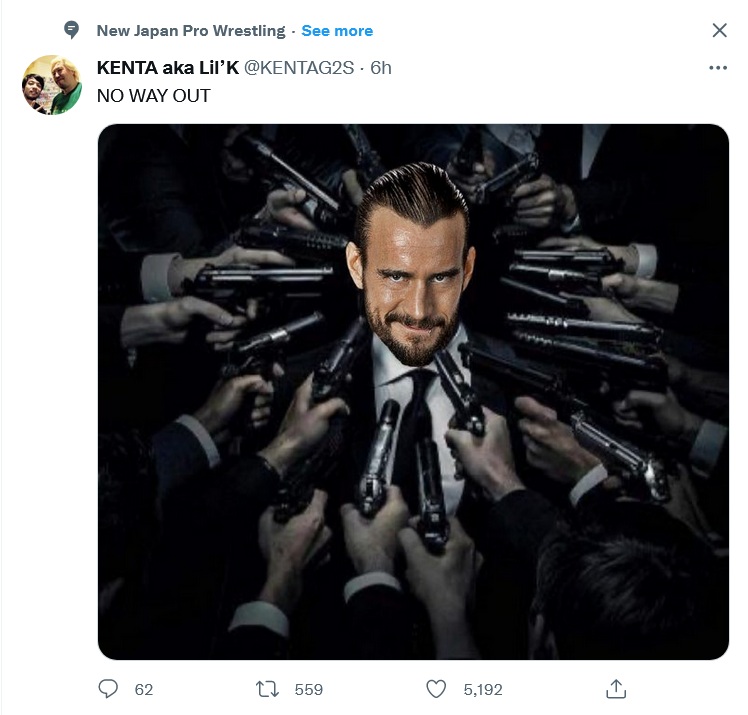The image size is (748, 715).
Task: Open the share tweet options
Action: (x=616, y=689)
